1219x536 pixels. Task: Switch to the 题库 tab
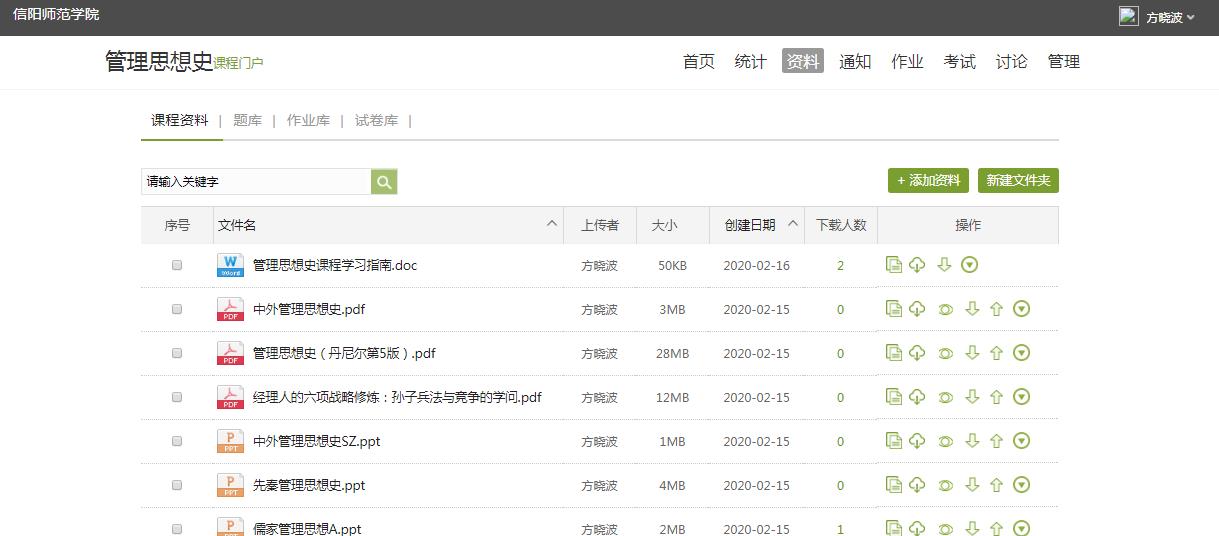(247, 120)
